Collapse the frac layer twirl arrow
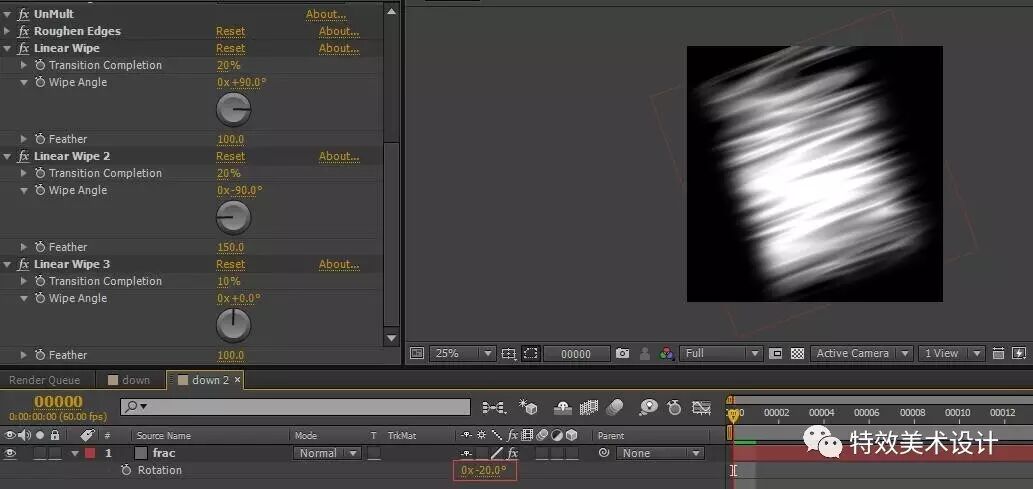The image size is (1033, 489). (75, 453)
